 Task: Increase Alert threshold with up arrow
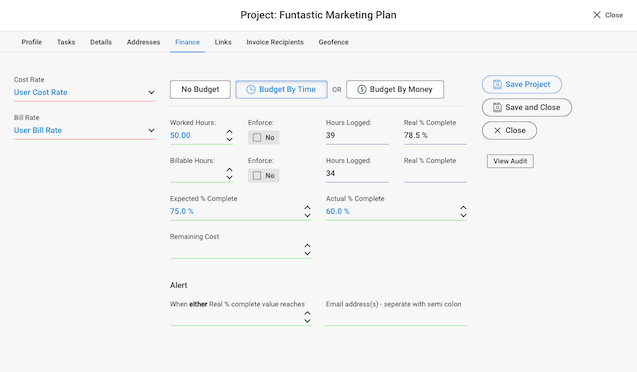(308, 313)
